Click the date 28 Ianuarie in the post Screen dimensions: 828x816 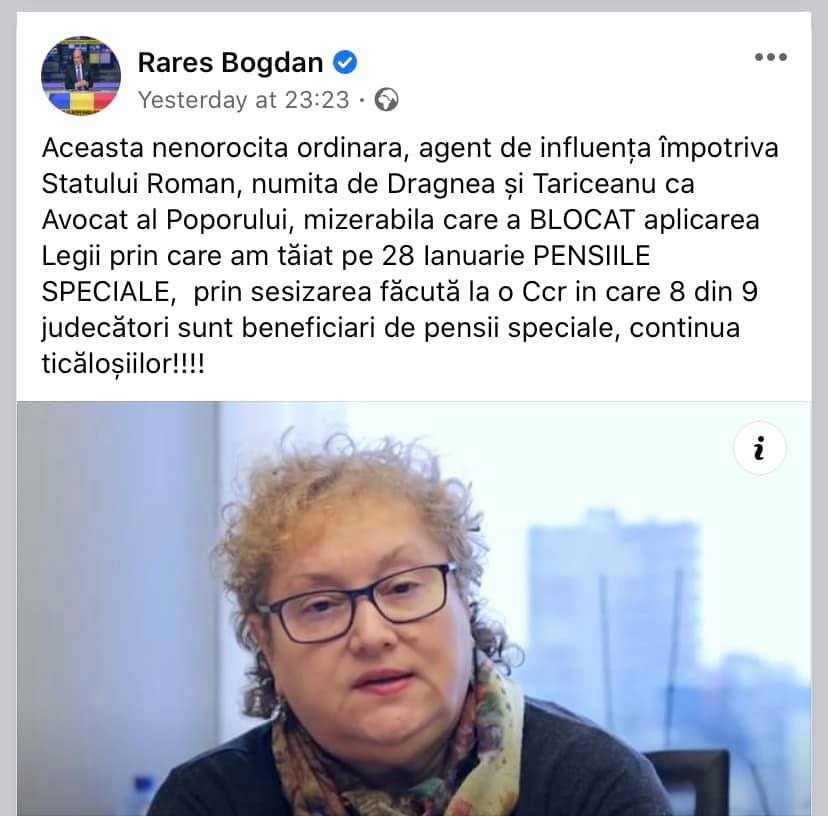pyautogui.click(x=453, y=256)
